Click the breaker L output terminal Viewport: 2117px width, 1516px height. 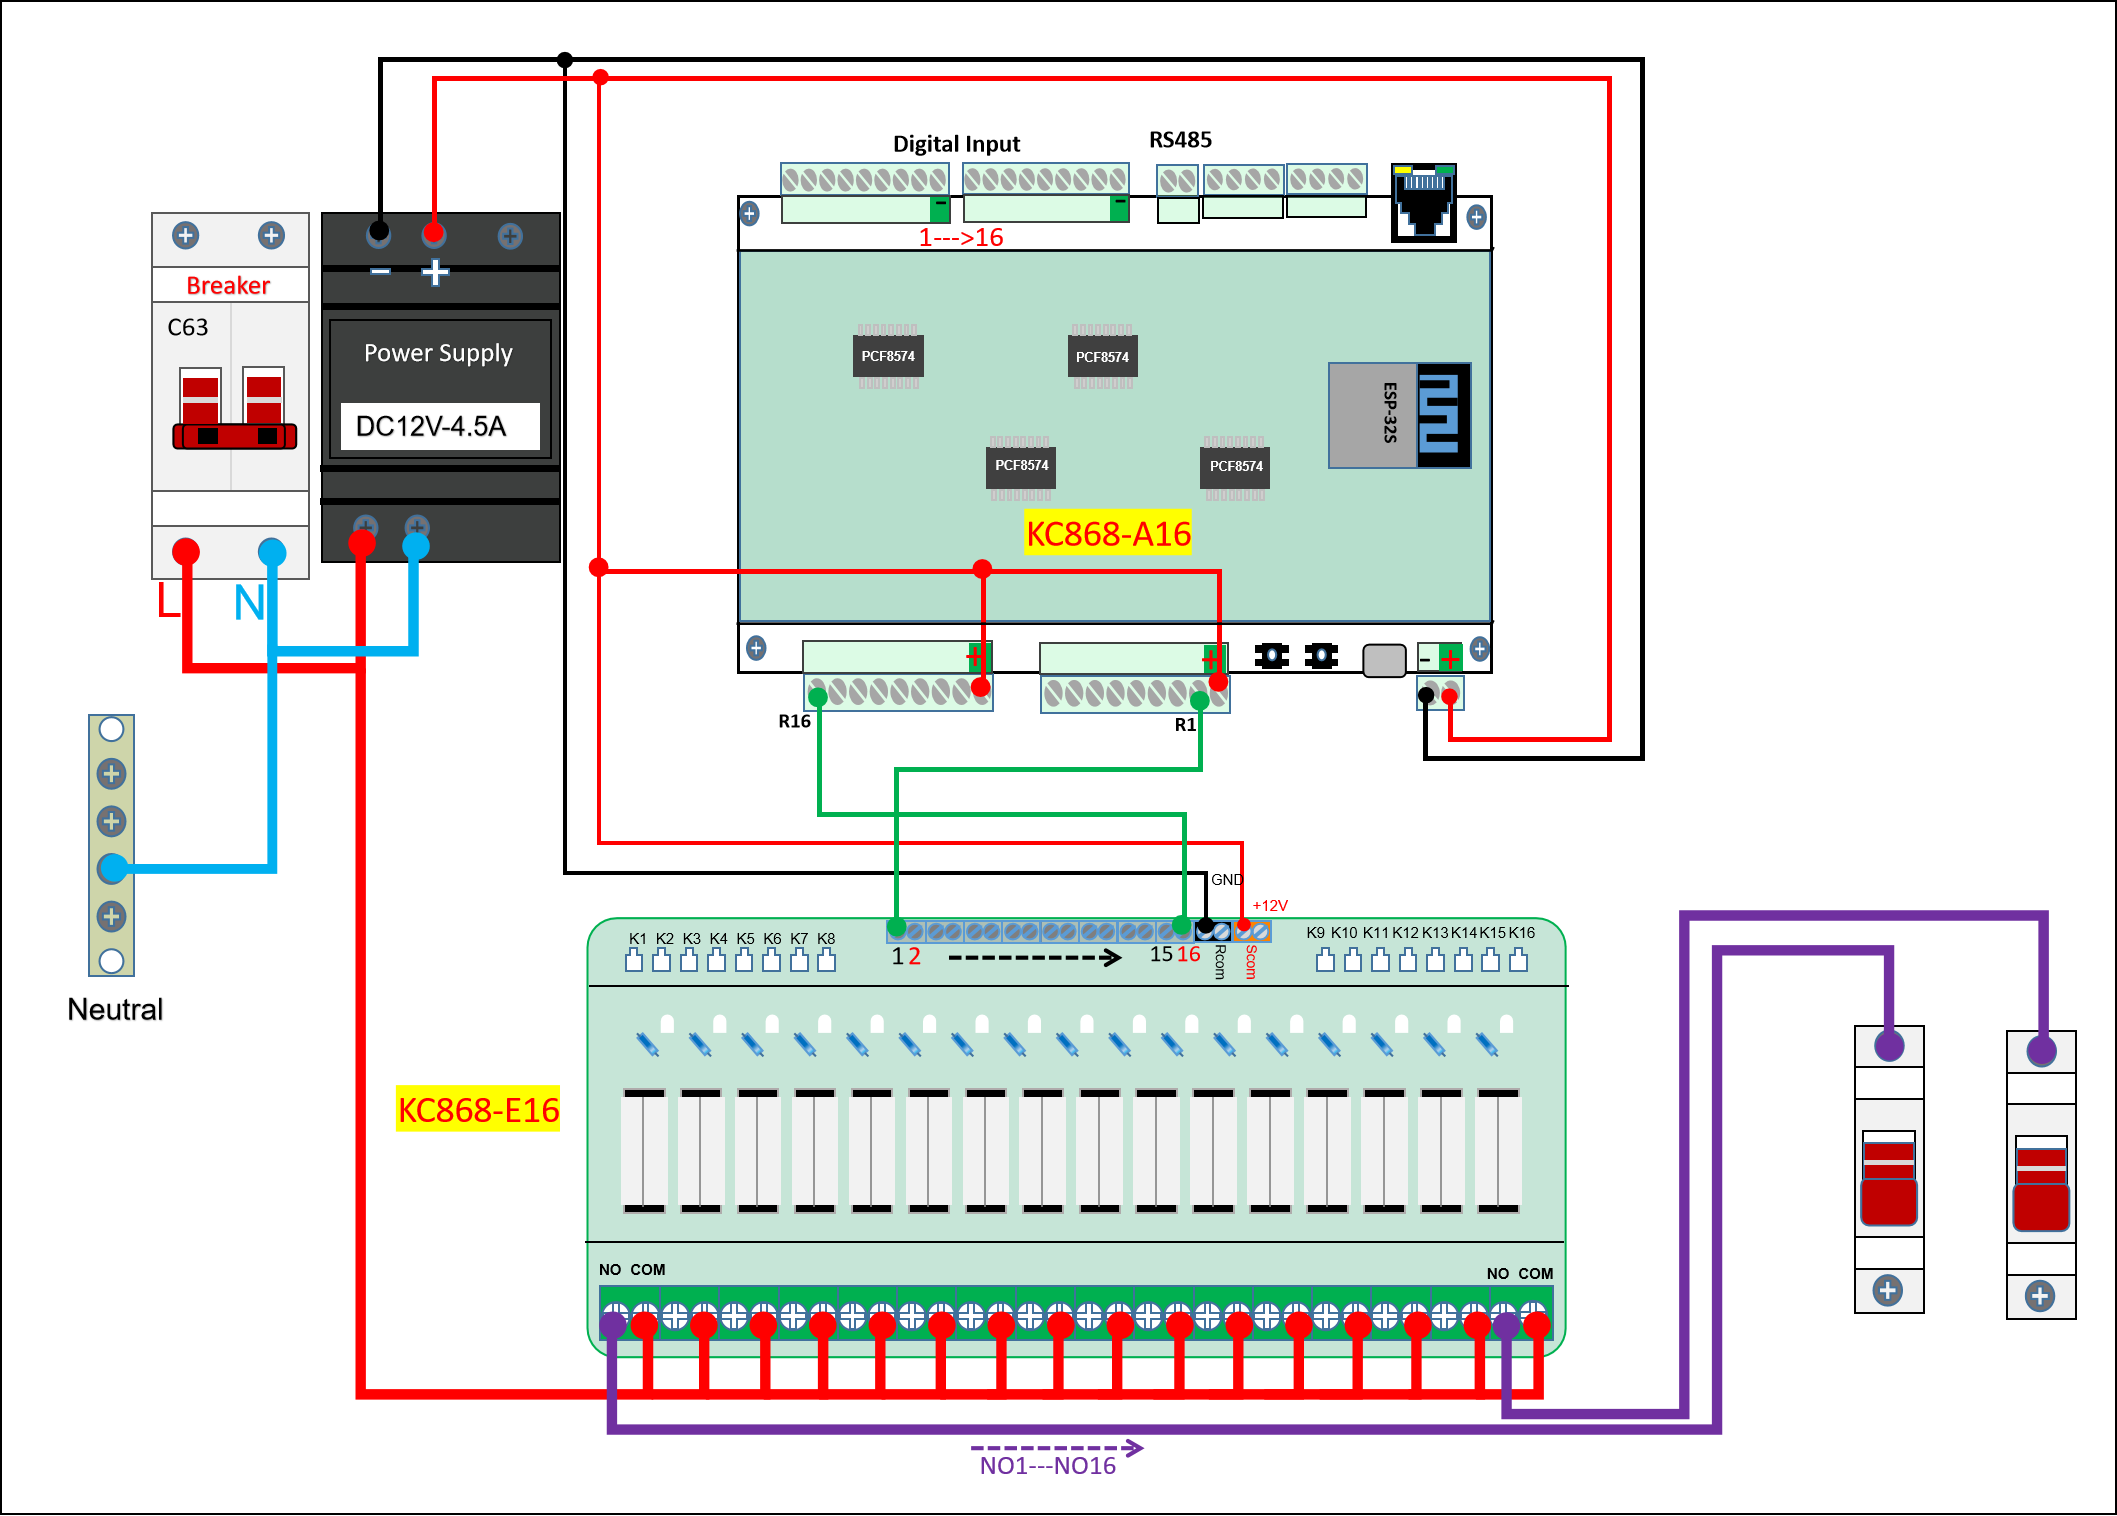pyautogui.click(x=186, y=551)
